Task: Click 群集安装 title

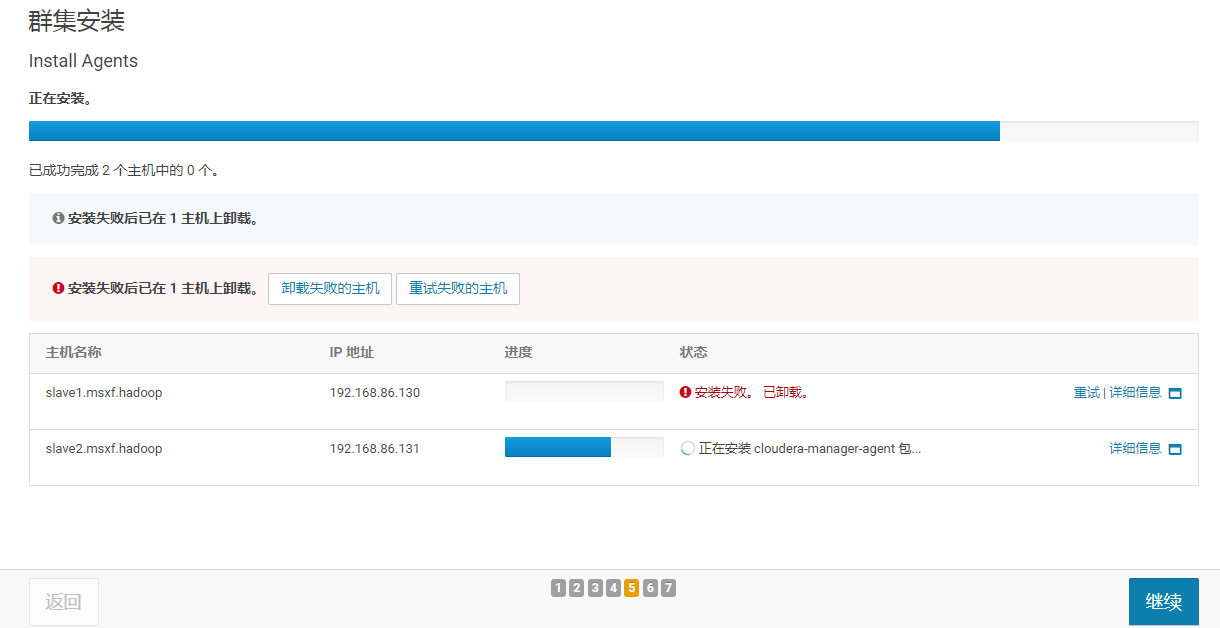Action: [x=76, y=20]
